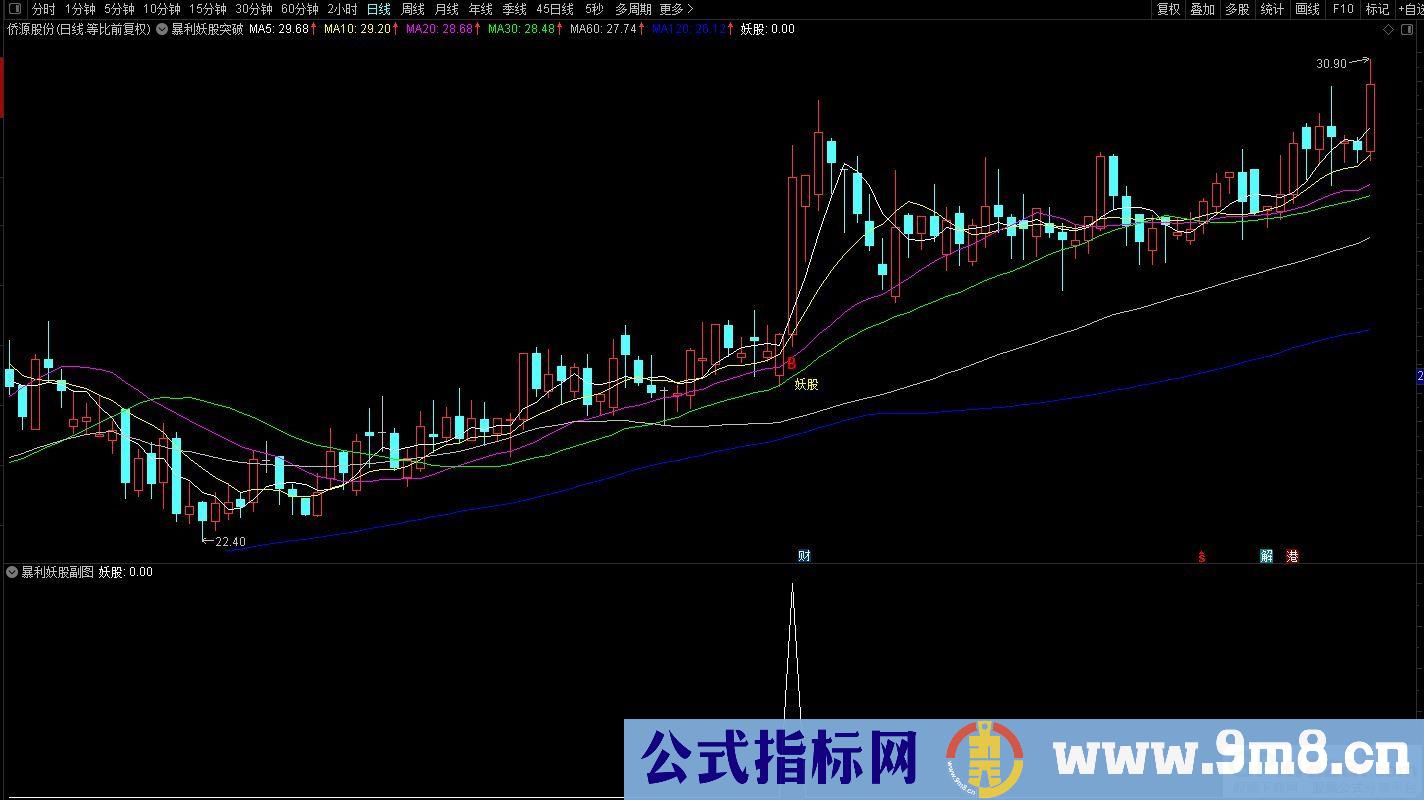Switch to 2小时 period
The width and height of the screenshot is (1424, 800).
point(342,9)
